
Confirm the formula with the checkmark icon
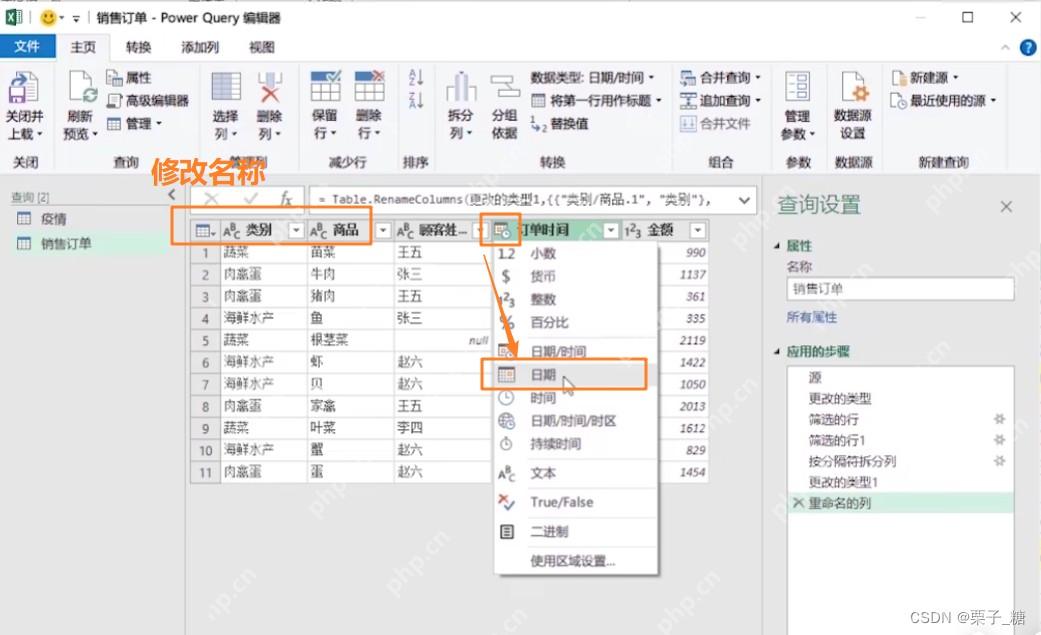coord(250,199)
